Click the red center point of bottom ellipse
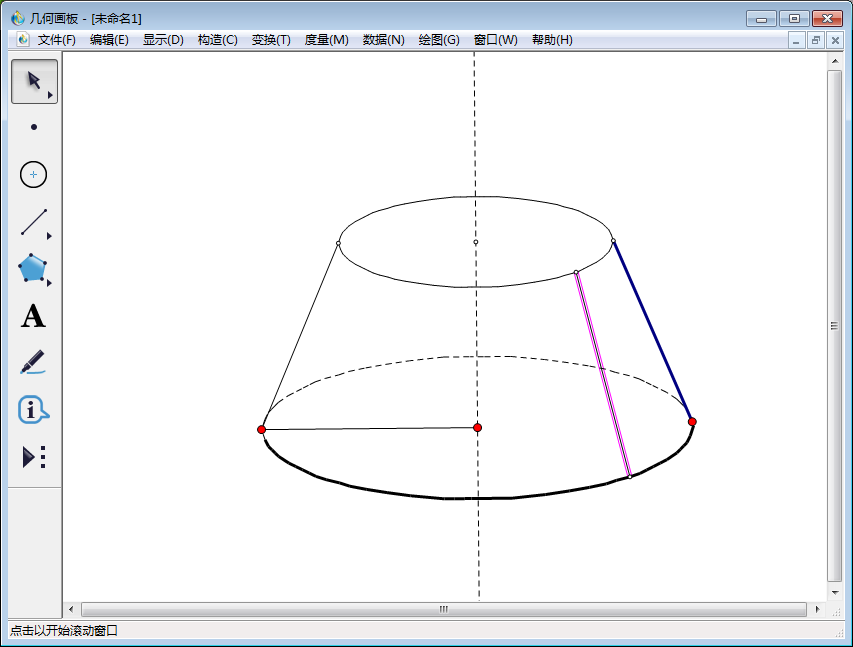This screenshot has width=853, height=647. 478,427
